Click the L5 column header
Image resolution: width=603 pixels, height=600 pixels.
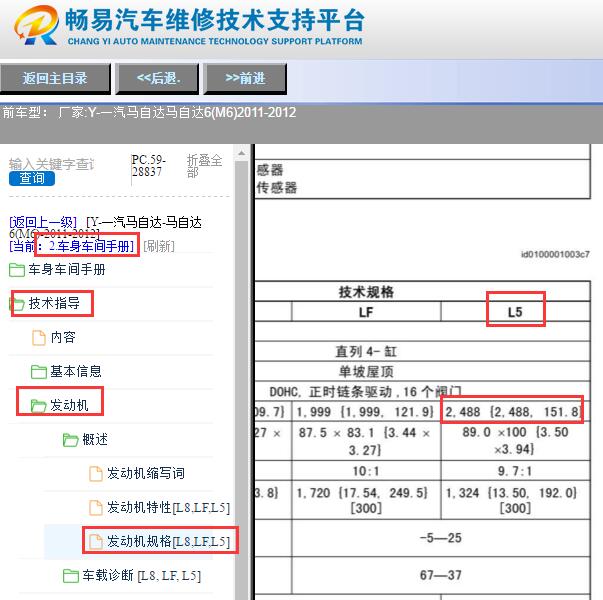click(x=515, y=312)
